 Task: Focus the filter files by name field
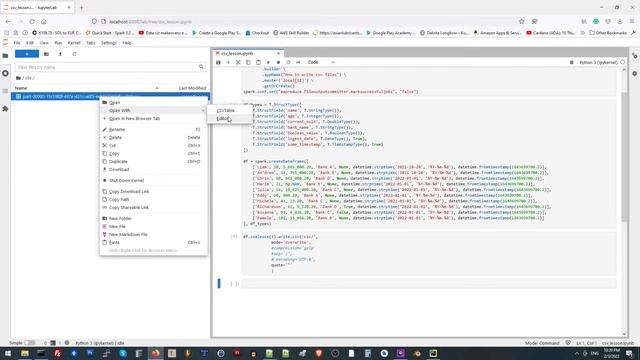coord(110,67)
